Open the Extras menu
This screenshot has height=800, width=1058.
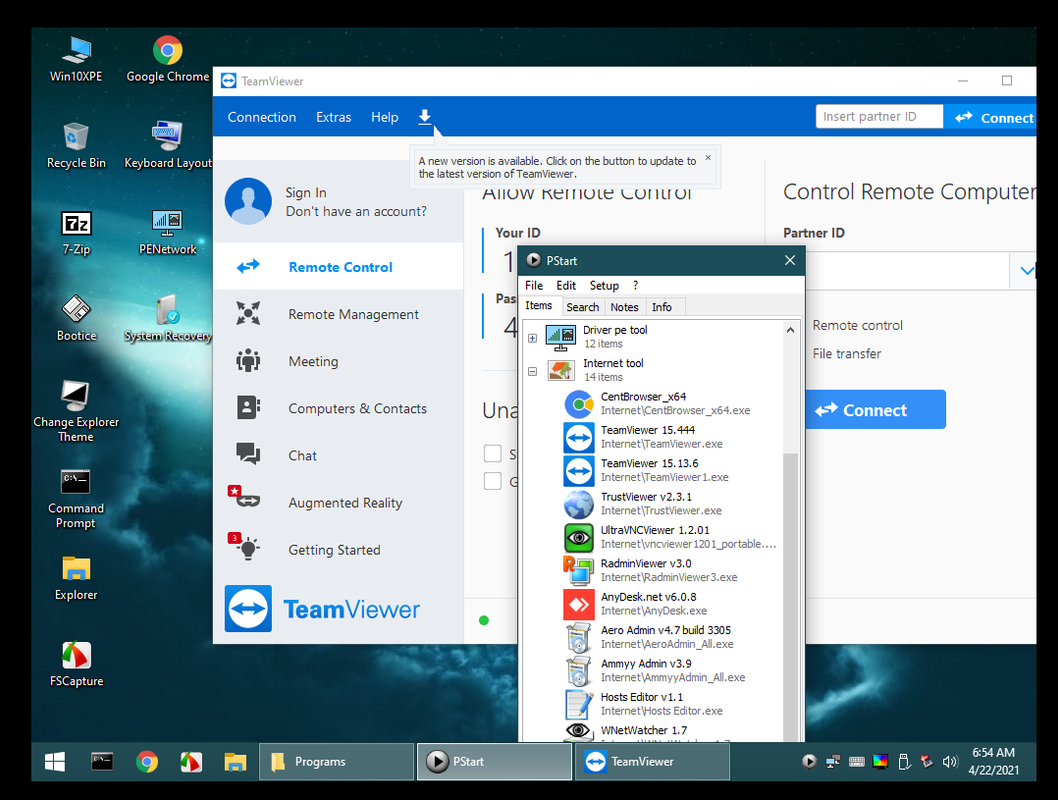(x=333, y=117)
